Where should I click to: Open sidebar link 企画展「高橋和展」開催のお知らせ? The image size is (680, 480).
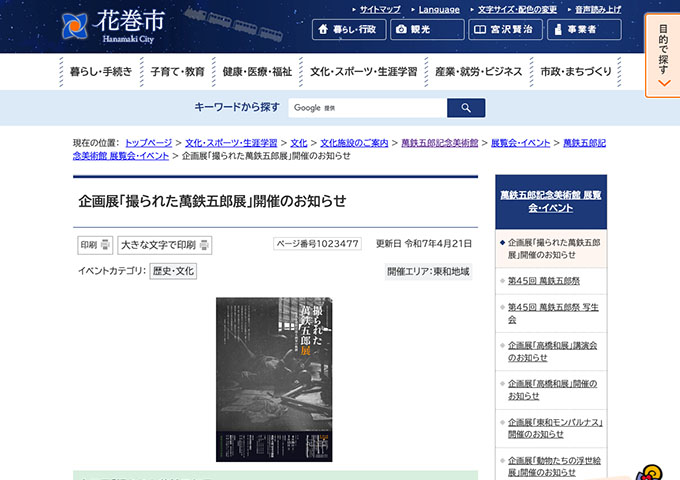pos(552,390)
